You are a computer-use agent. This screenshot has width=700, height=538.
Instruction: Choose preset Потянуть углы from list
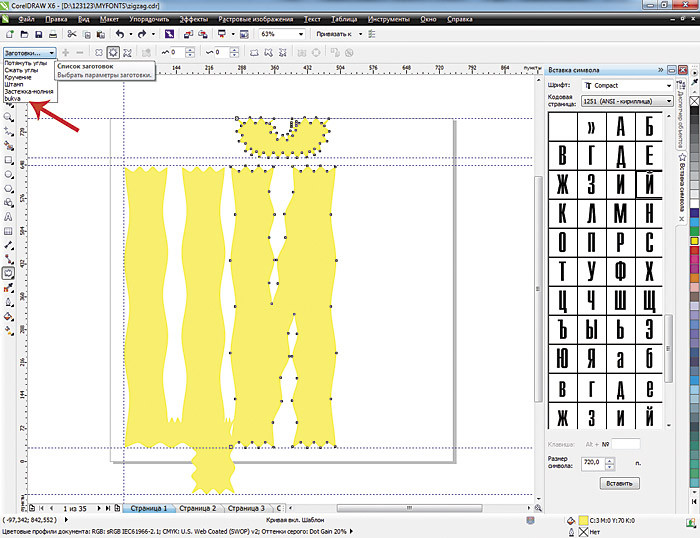click(x=25, y=63)
